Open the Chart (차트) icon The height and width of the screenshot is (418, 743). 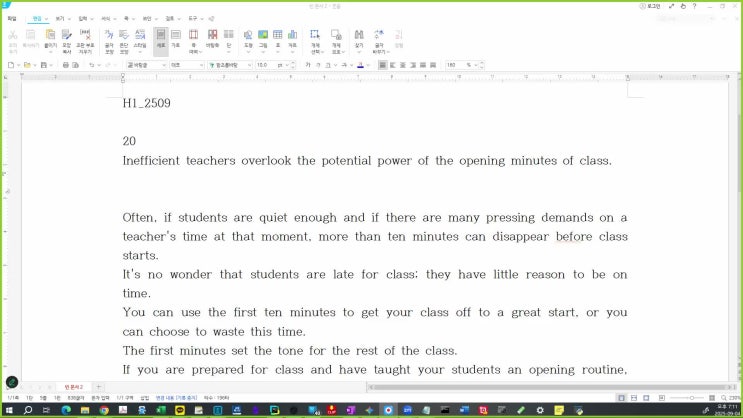[292, 38]
